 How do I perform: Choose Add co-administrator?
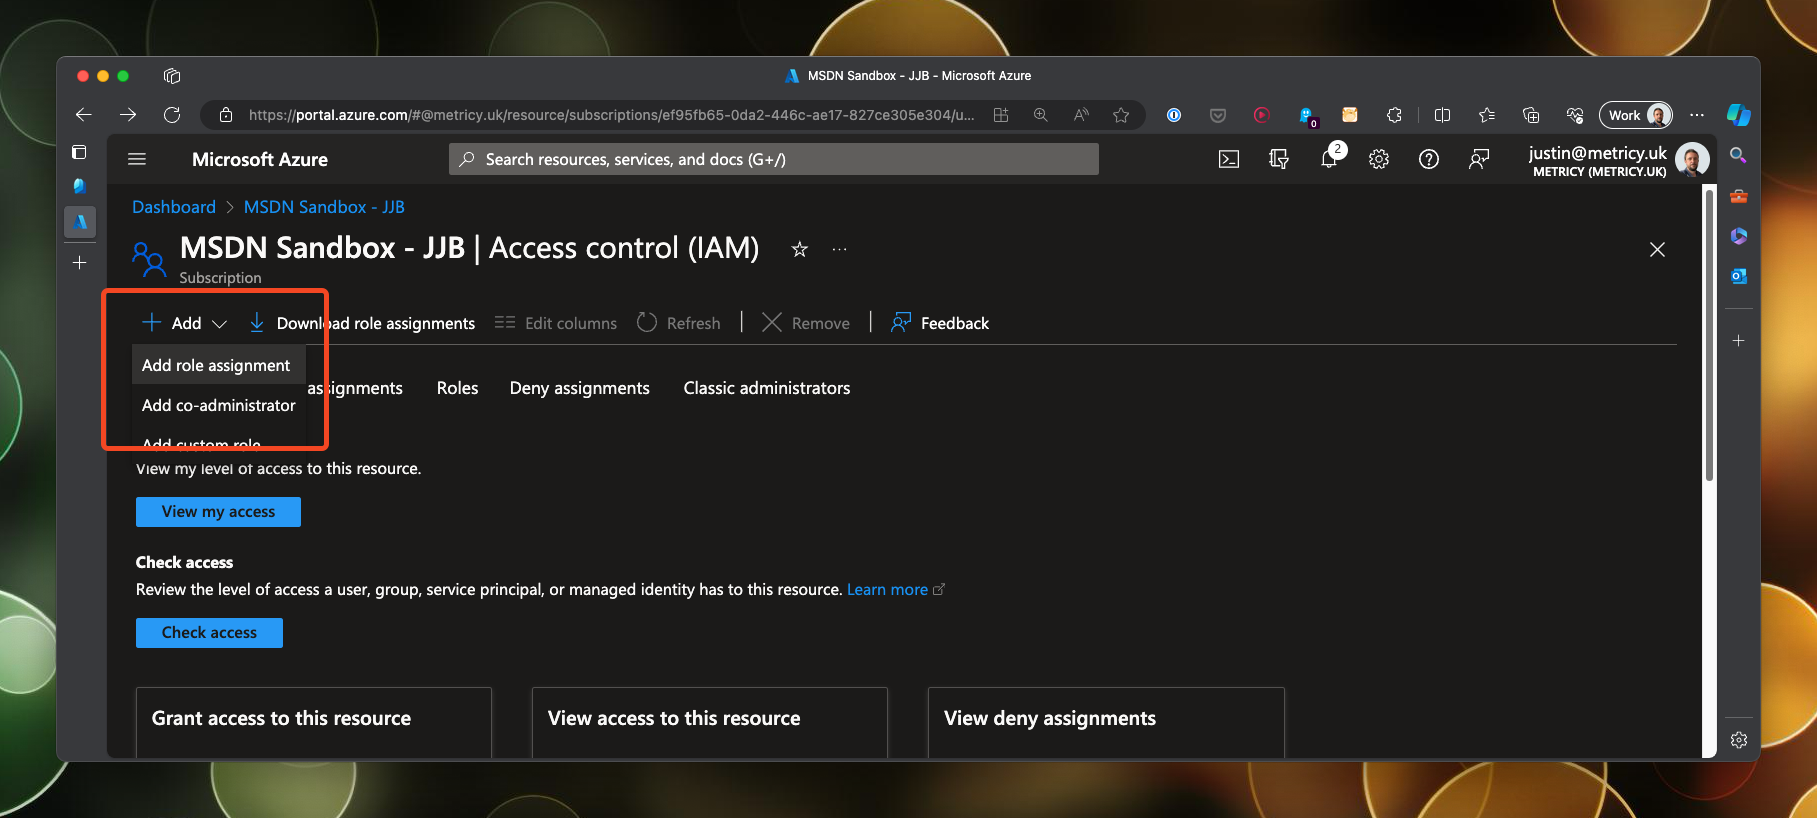(x=218, y=405)
